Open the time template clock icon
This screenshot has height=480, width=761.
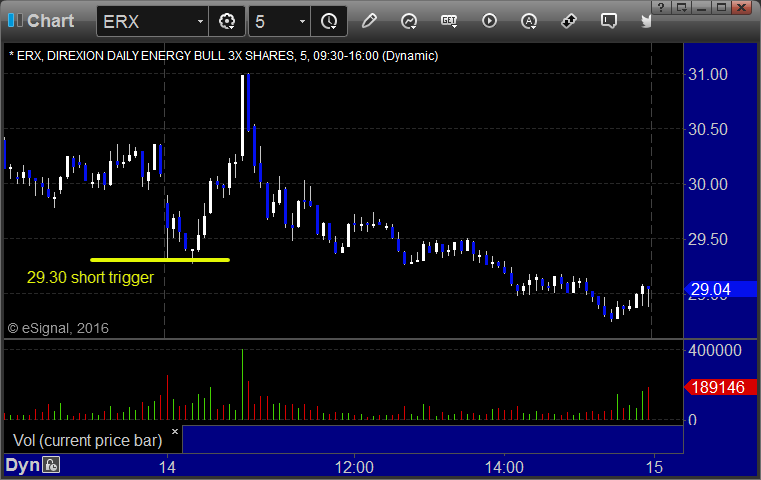pyautogui.click(x=329, y=21)
